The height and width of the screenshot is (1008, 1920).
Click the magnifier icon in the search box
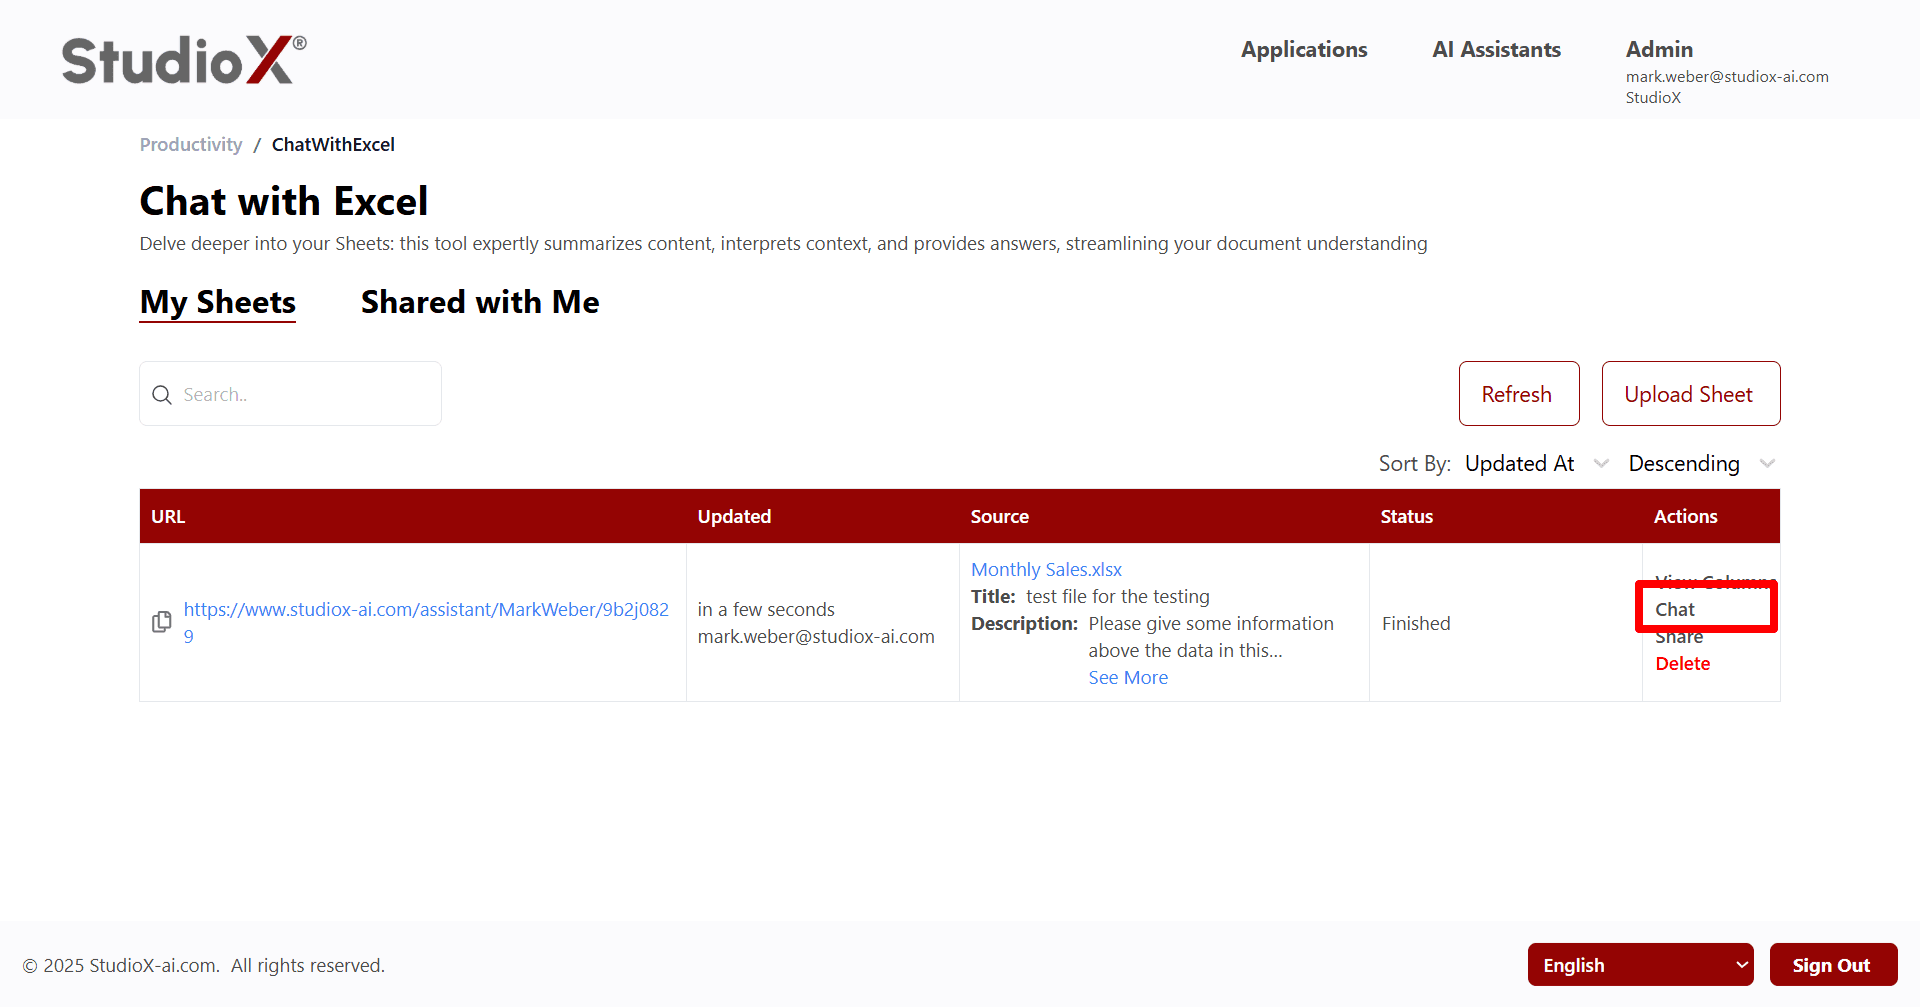[162, 395]
